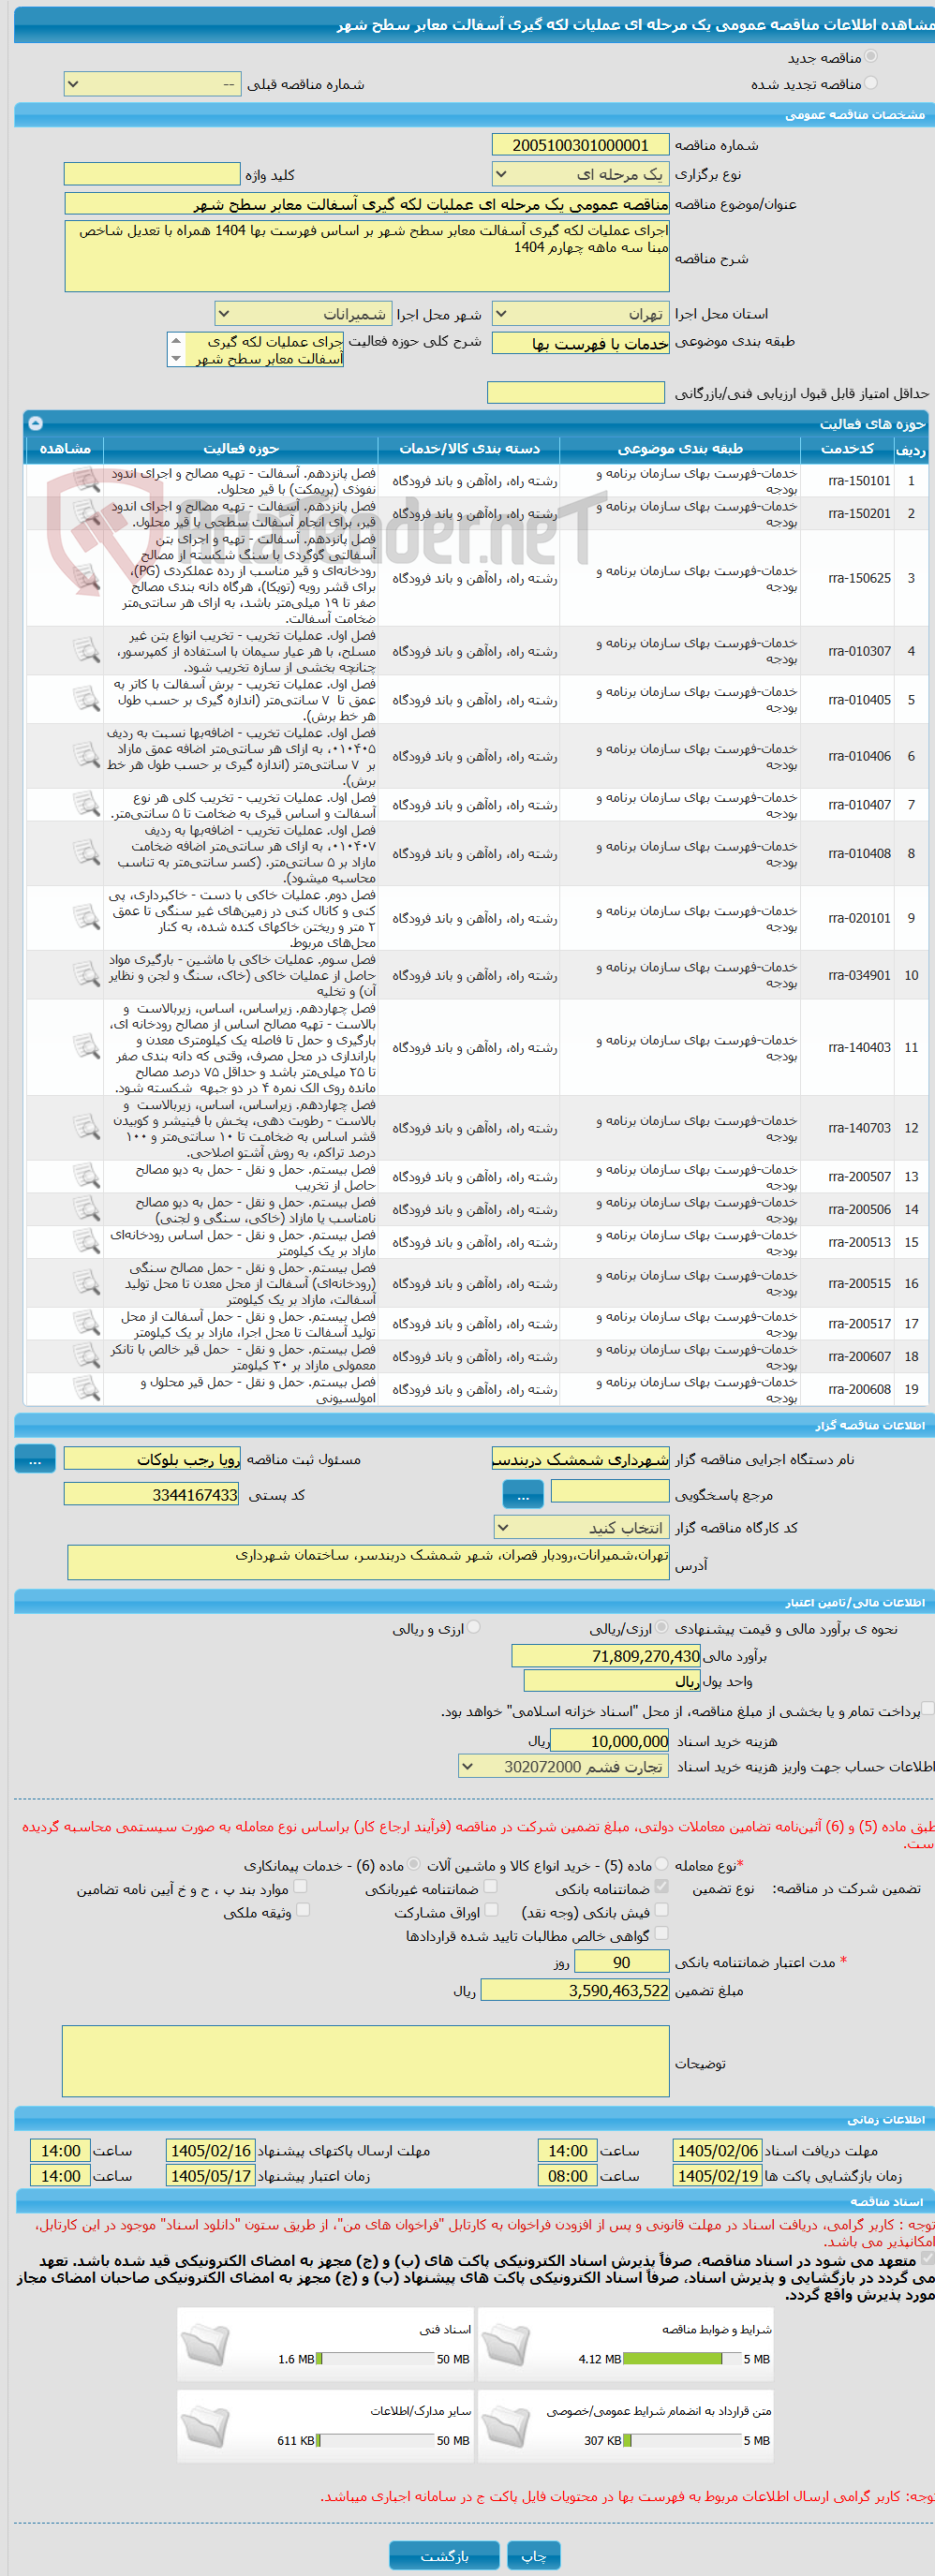This screenshot has height=2576, width=935.
Task: Open lookup button next to مرجع پاسخگویی
Action: [x=523, y=1496]
